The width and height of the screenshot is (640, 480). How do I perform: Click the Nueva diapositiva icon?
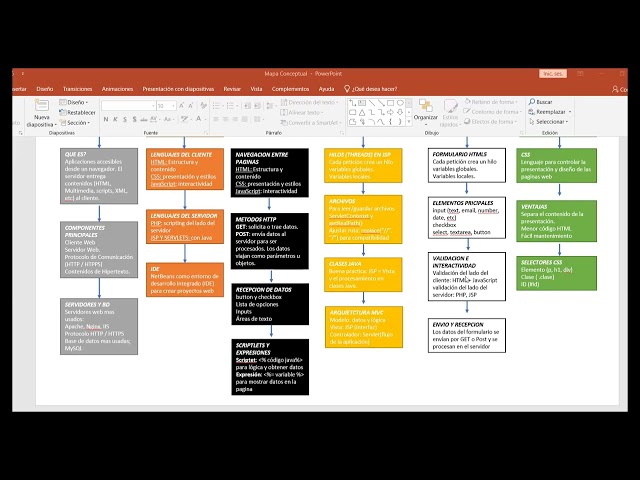pos(41,106)
